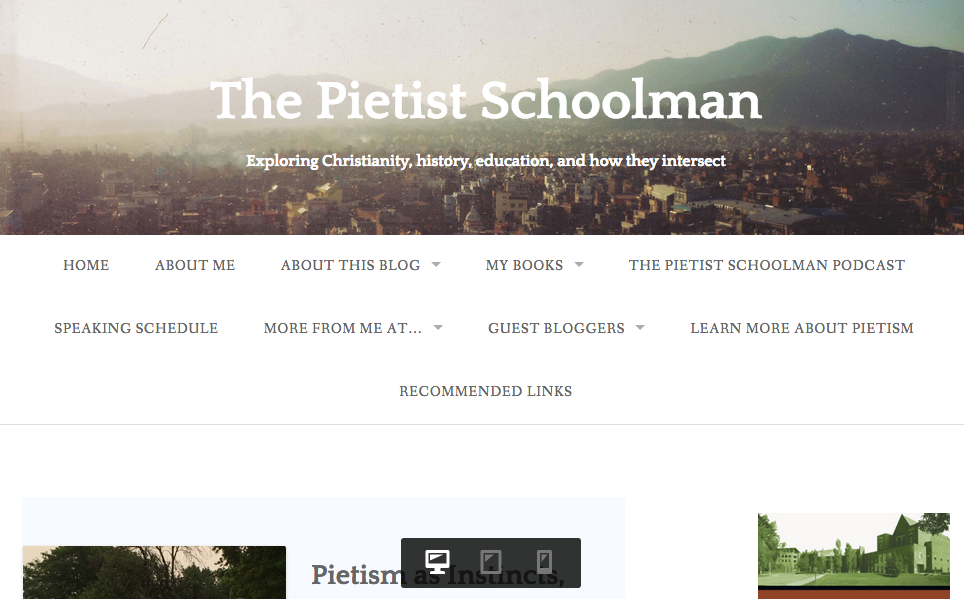Open the Recommended Links page

(x=486, y=391)
